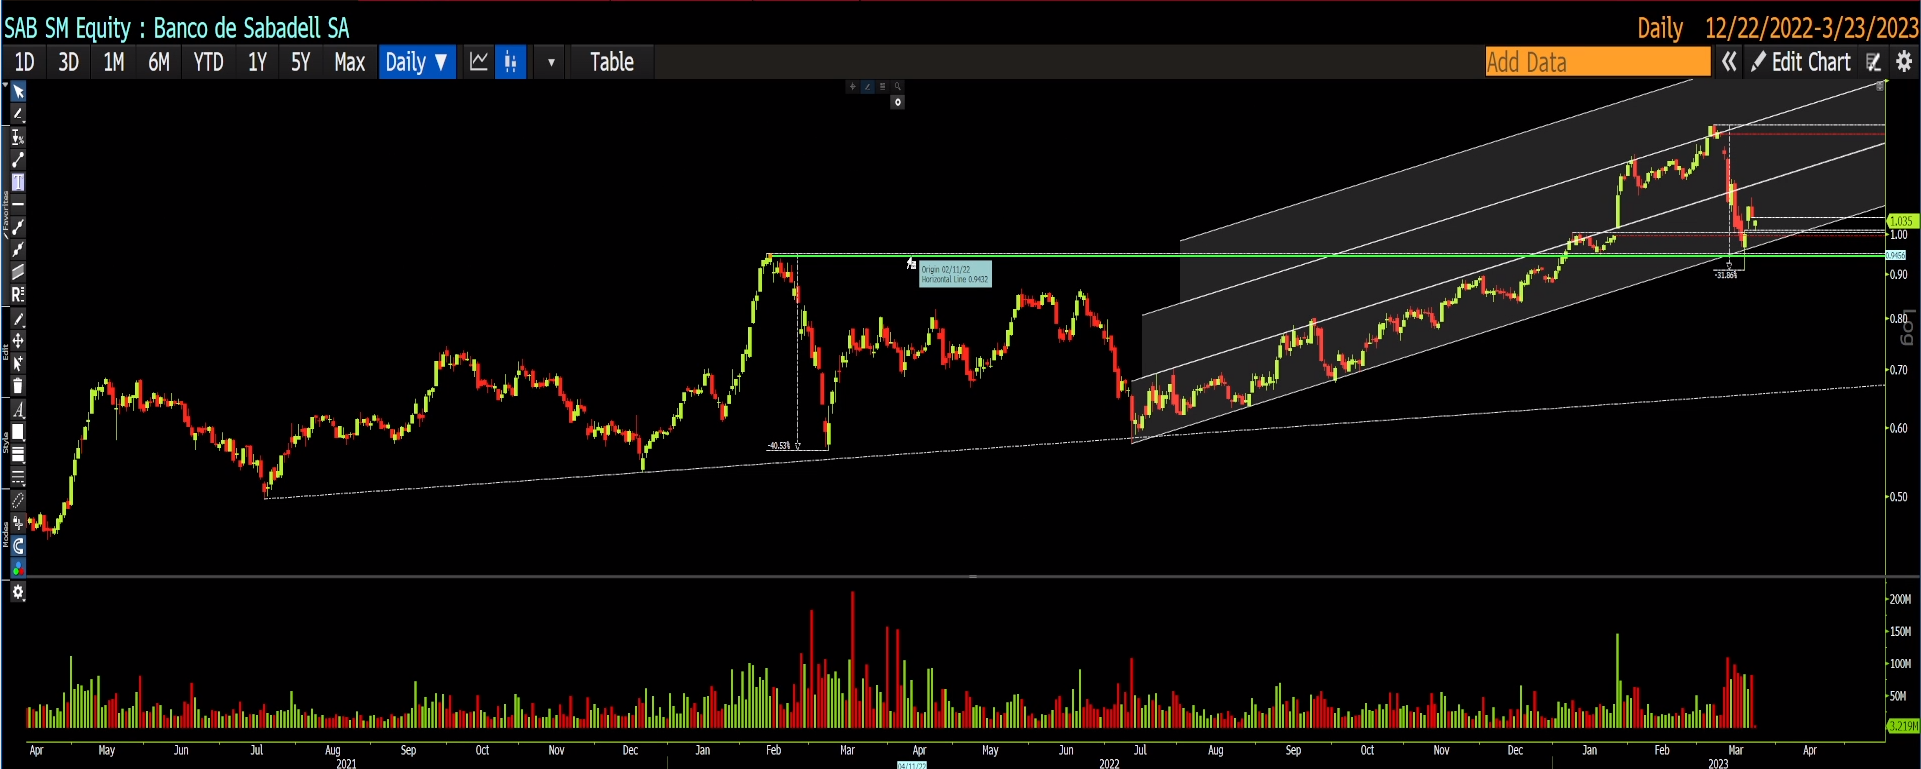Viewport: 1921px width, 769px height.
Task: Click the mini toolbar plus icon
Action: tap(853, 87)
